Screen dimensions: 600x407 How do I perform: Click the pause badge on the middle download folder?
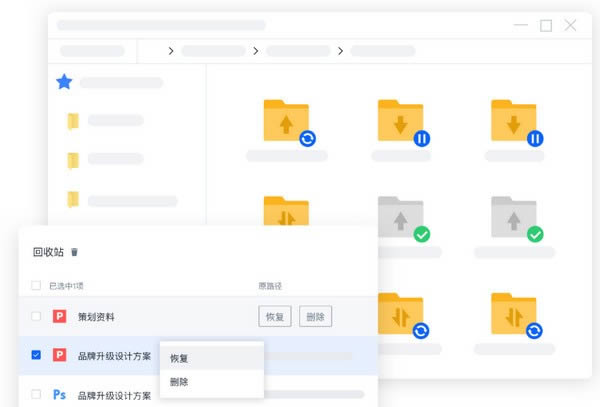(x=421, y=139)
